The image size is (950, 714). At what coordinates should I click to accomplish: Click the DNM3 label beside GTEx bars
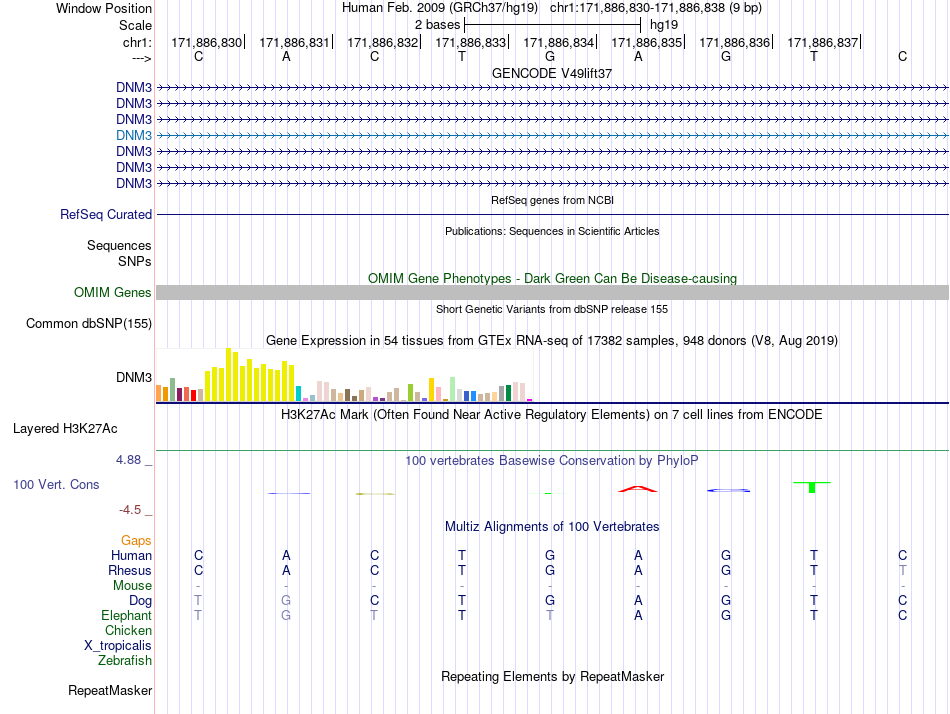click(134, 378)
